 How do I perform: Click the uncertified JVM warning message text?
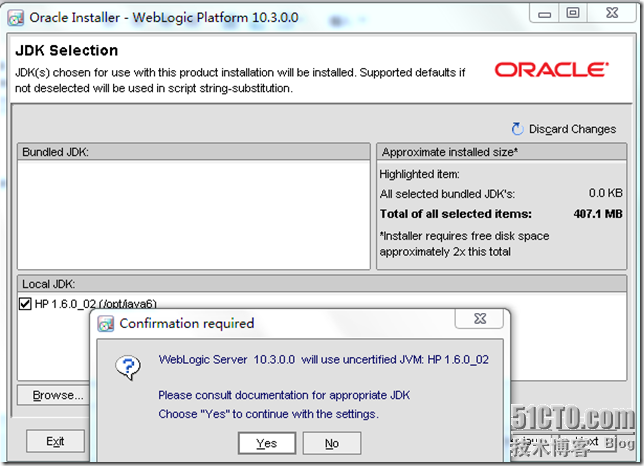[324, 360]
